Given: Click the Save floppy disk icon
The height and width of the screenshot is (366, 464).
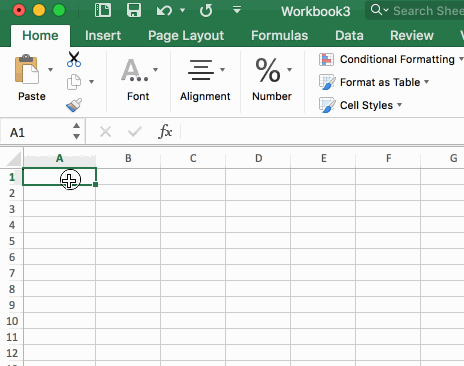Looking at the screenshot, I should [134, 10].
